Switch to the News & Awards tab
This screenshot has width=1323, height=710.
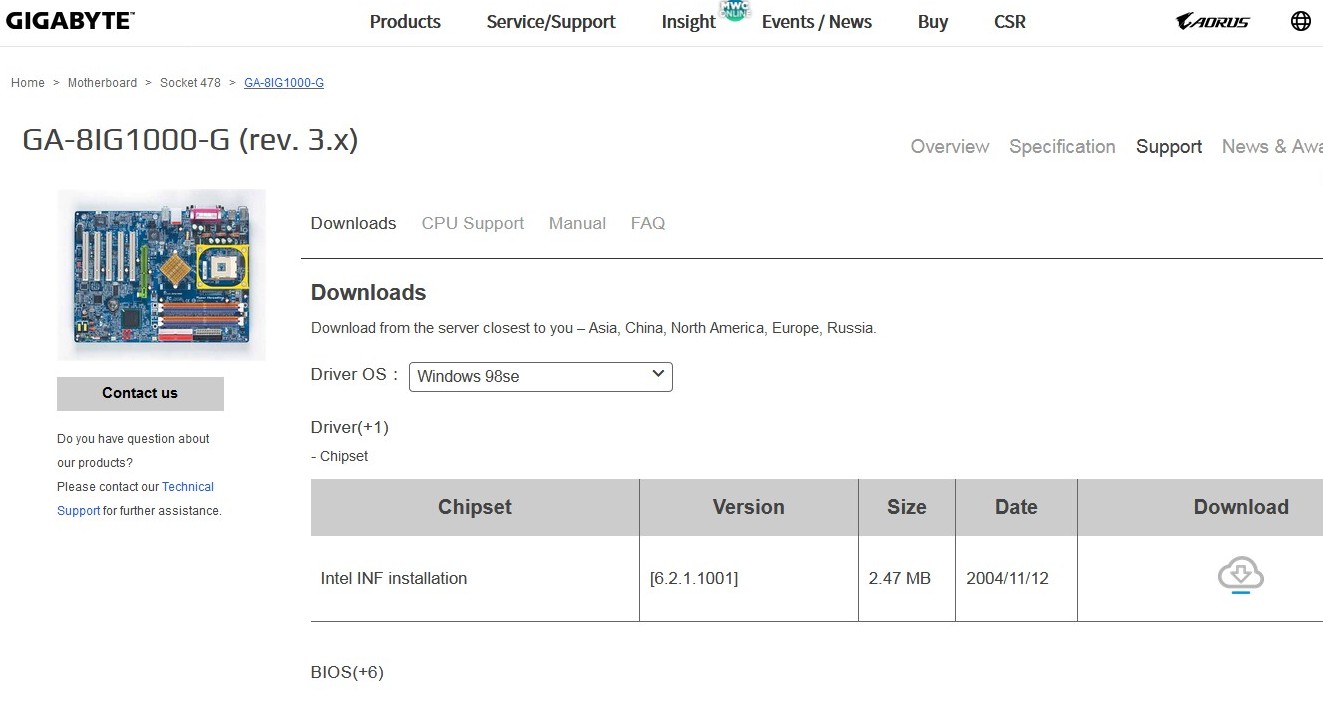pyautogui.click(x=1272, y=147)
